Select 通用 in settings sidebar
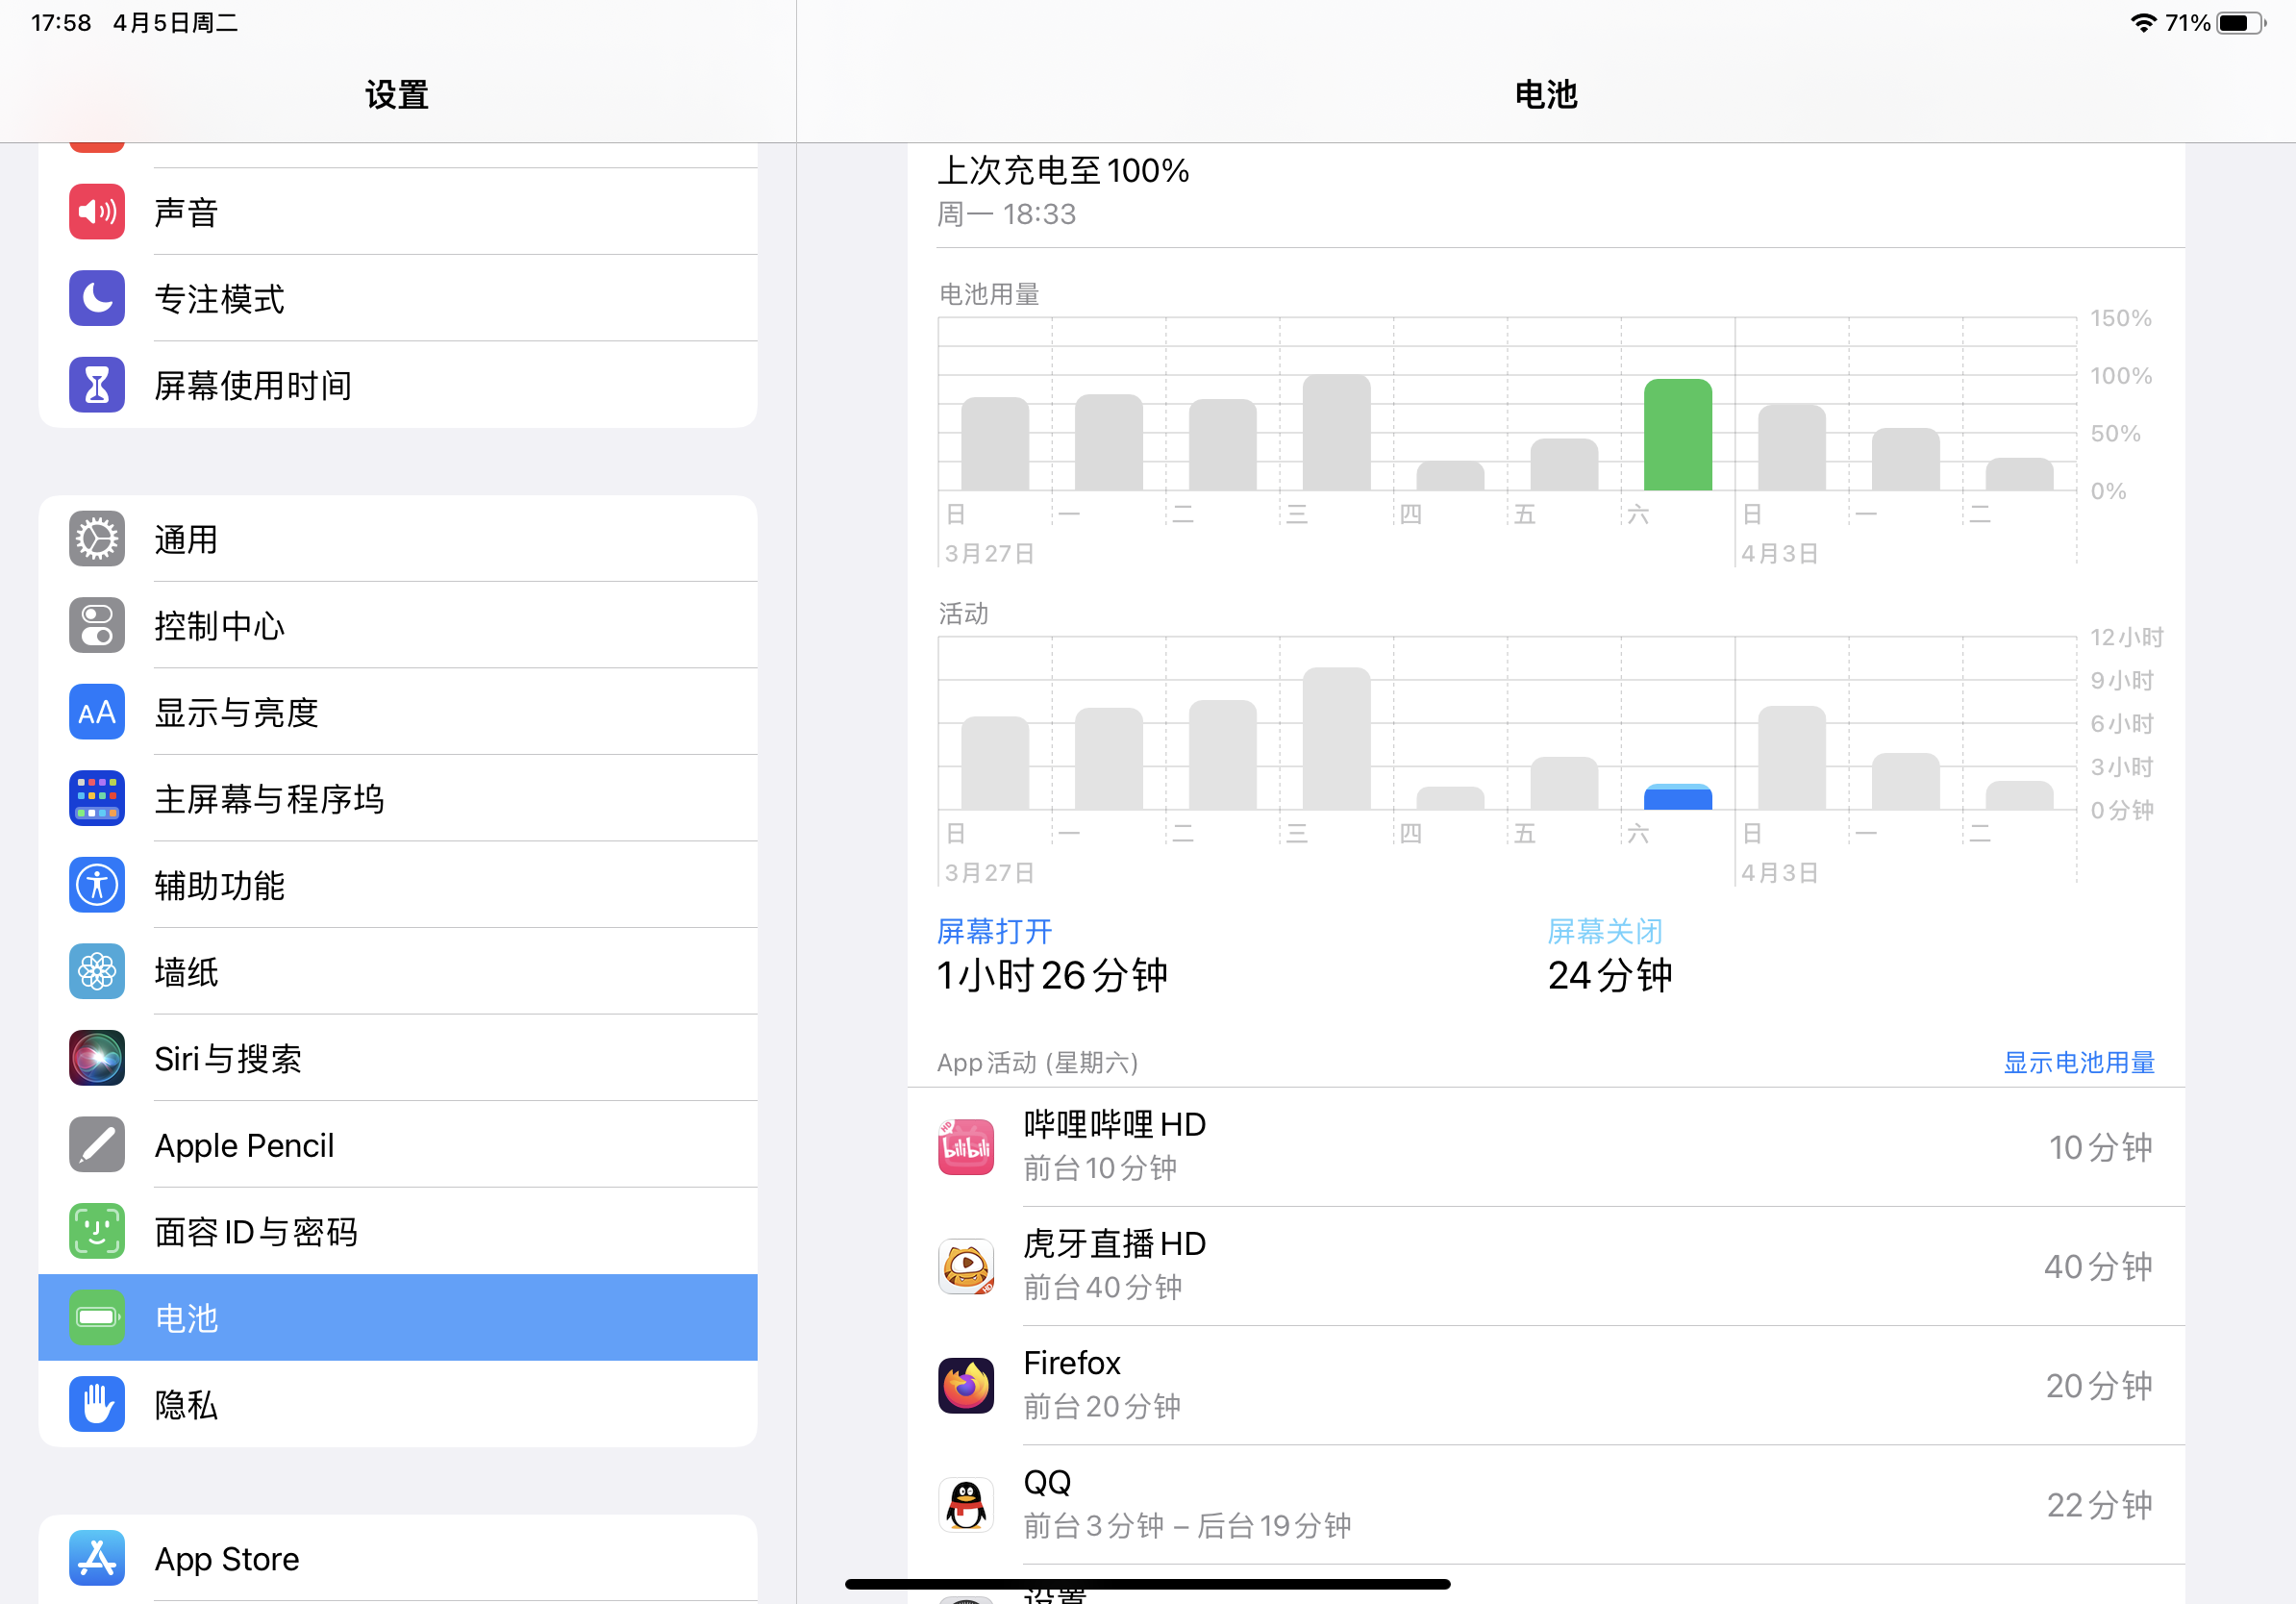The width and height of the screenshot is (2296, 1604). pos(400,539)
